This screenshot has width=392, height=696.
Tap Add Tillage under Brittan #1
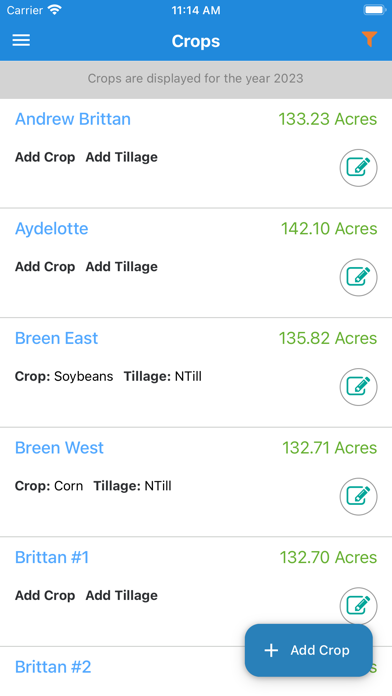(122, 595)
